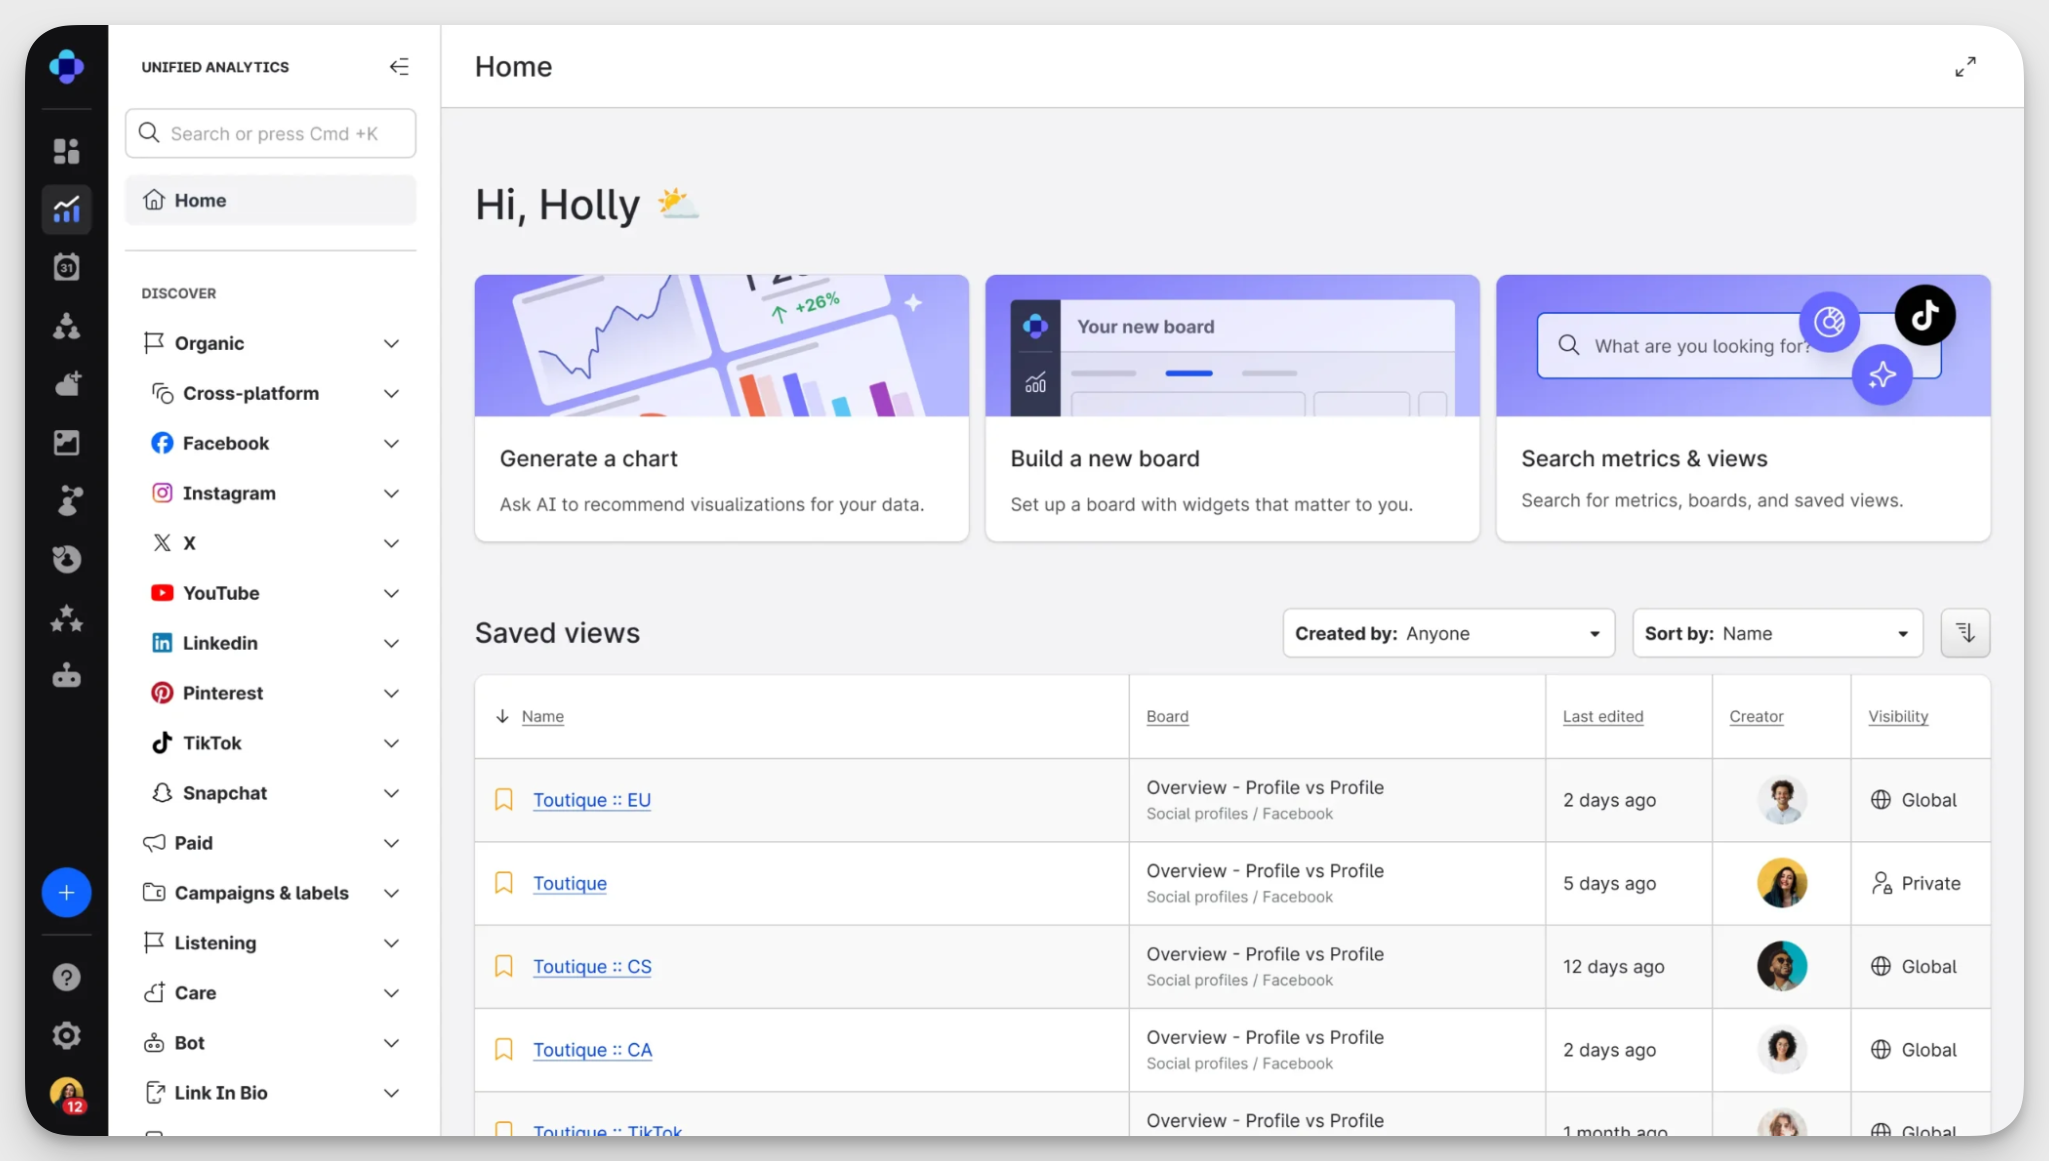Open the help question mark icon
Screen dimensions: 2049x1161
point(66,977)
